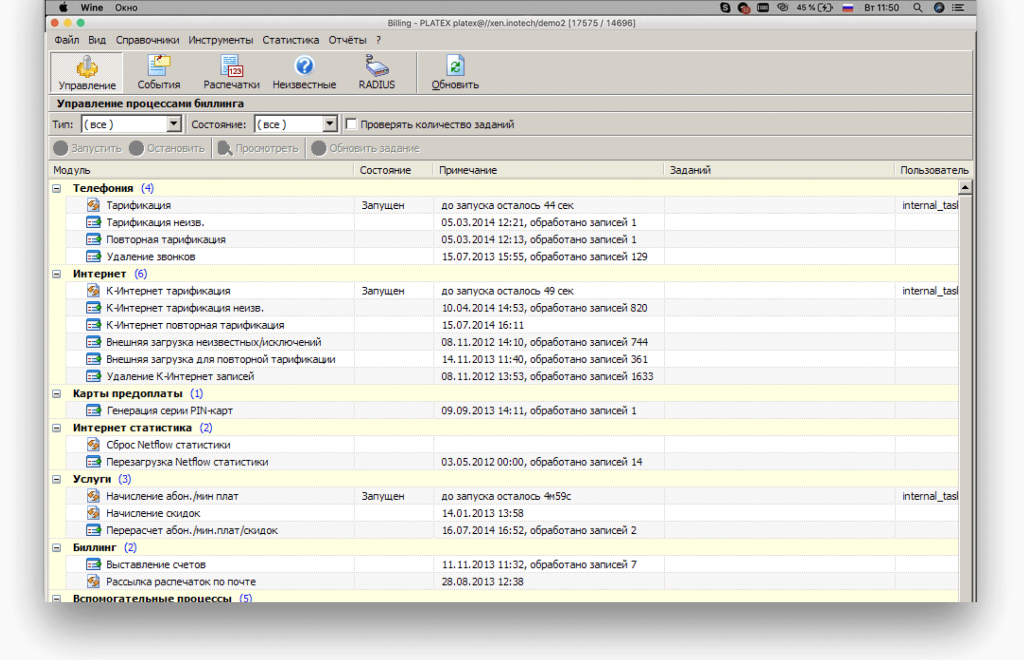Click the Russian flag input source icon
This screenshot has width=1024, height=660.
tap(848, 7)
